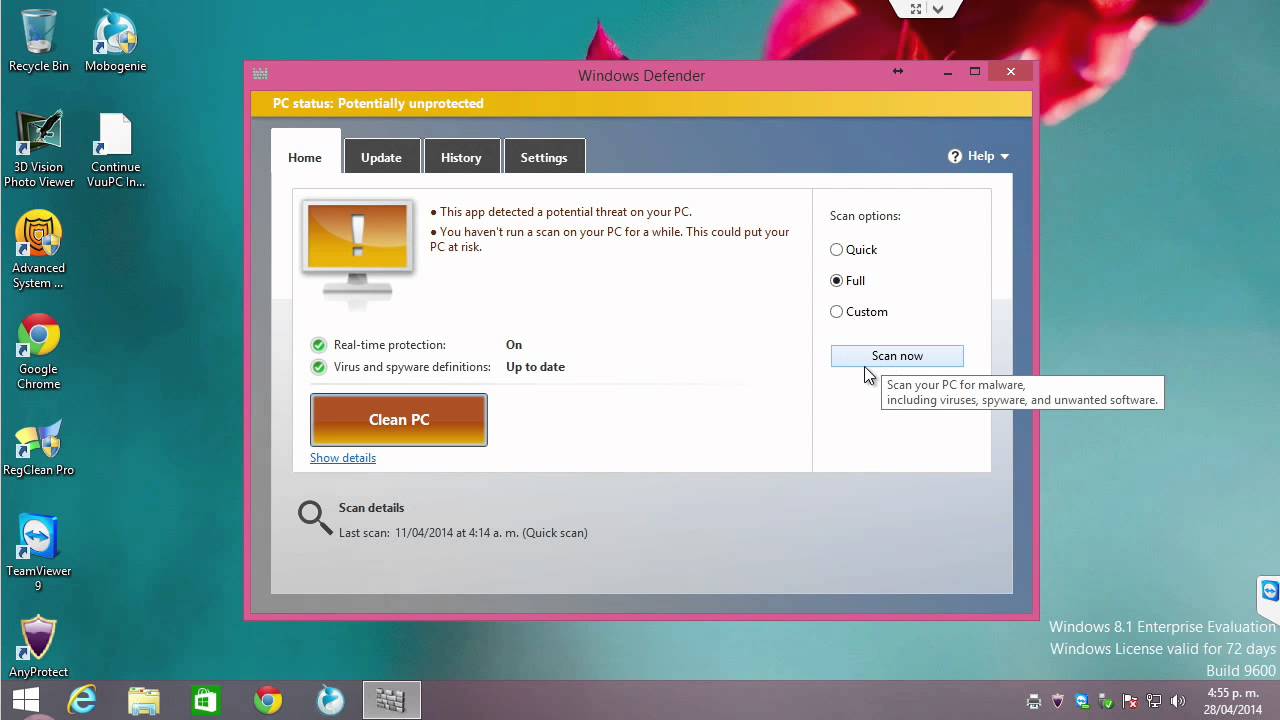Open File Explorer from the taskbar
The height and width of the screenshot is (720, 1280).
[x=143, y=701]
